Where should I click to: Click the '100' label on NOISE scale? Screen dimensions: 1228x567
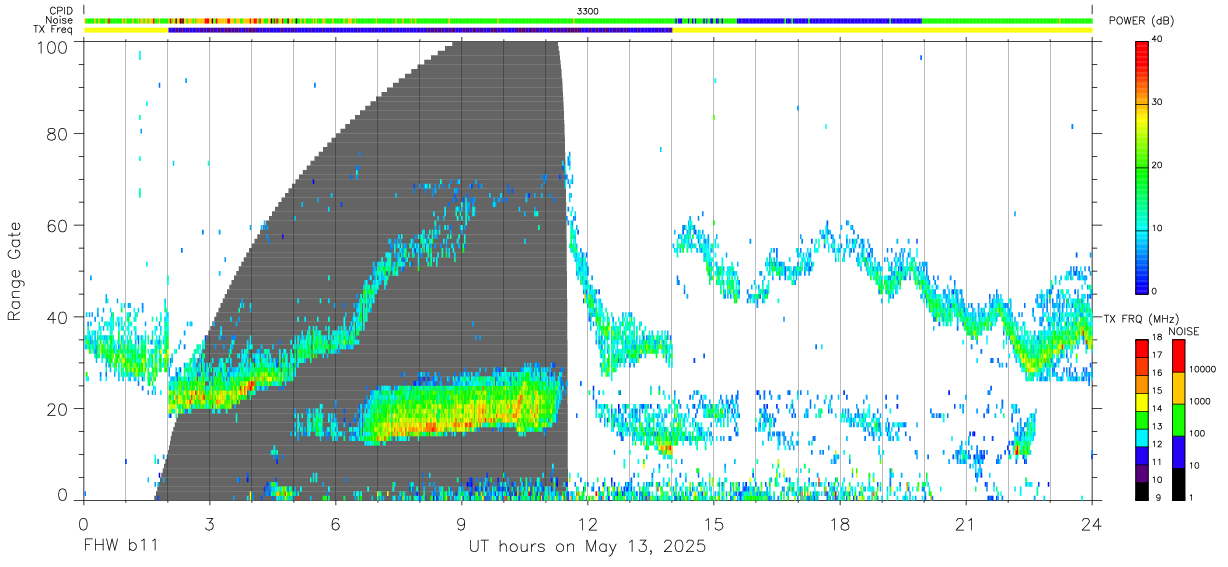pos(1197,433)
